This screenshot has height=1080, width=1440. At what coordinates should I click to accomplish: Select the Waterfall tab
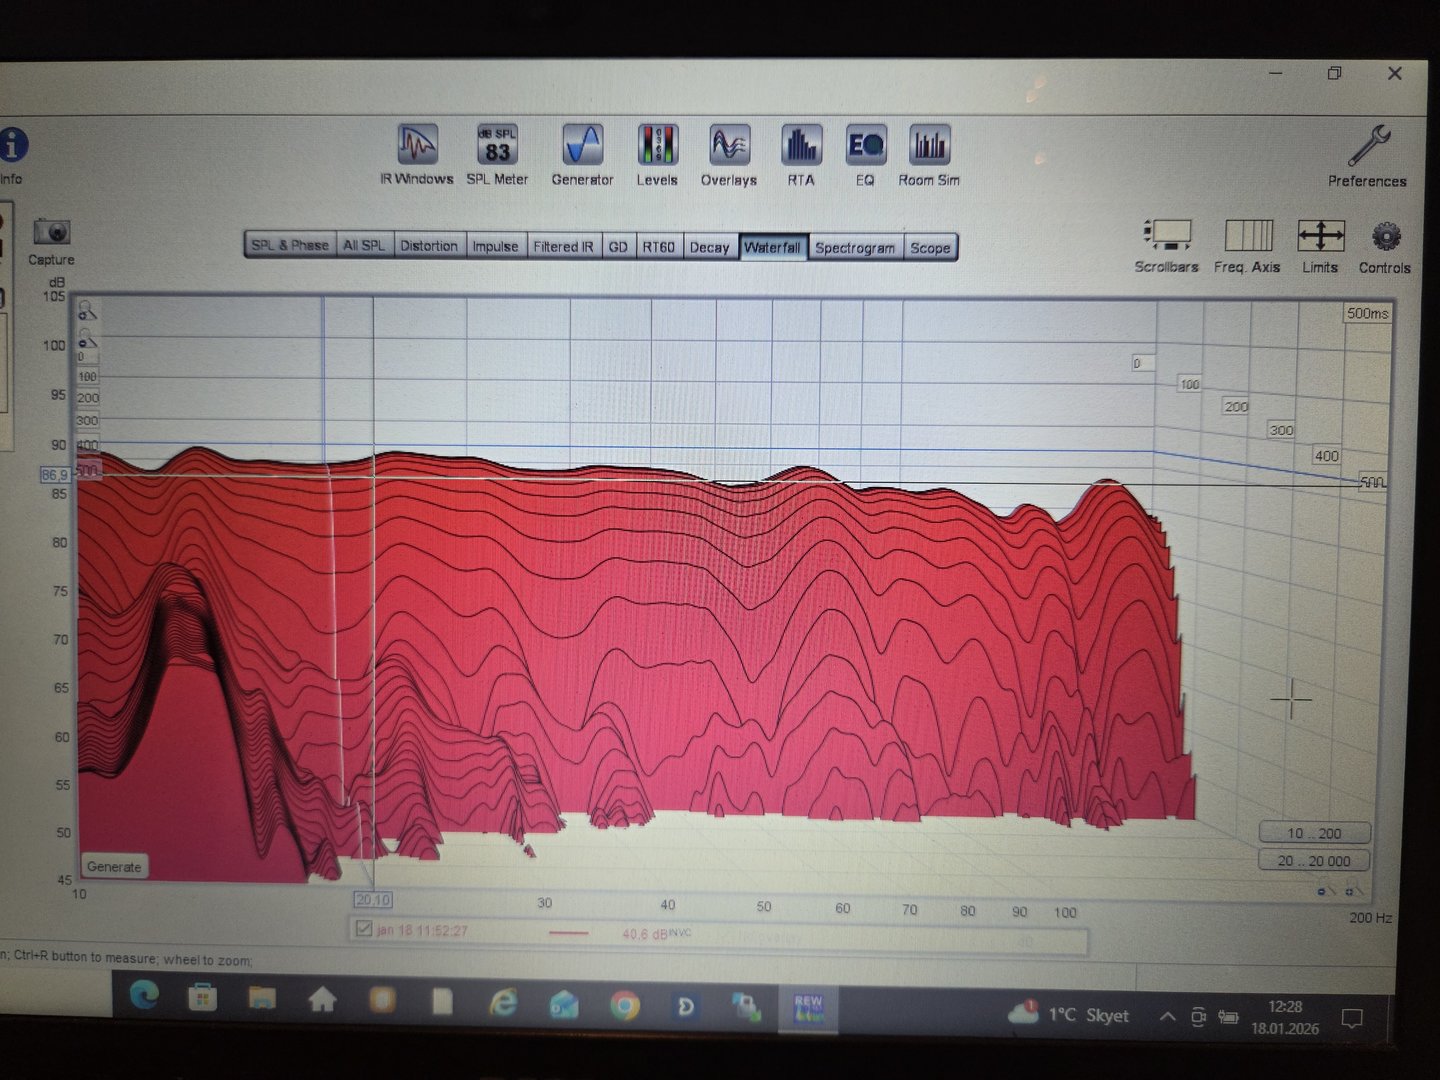click(773, 247)
